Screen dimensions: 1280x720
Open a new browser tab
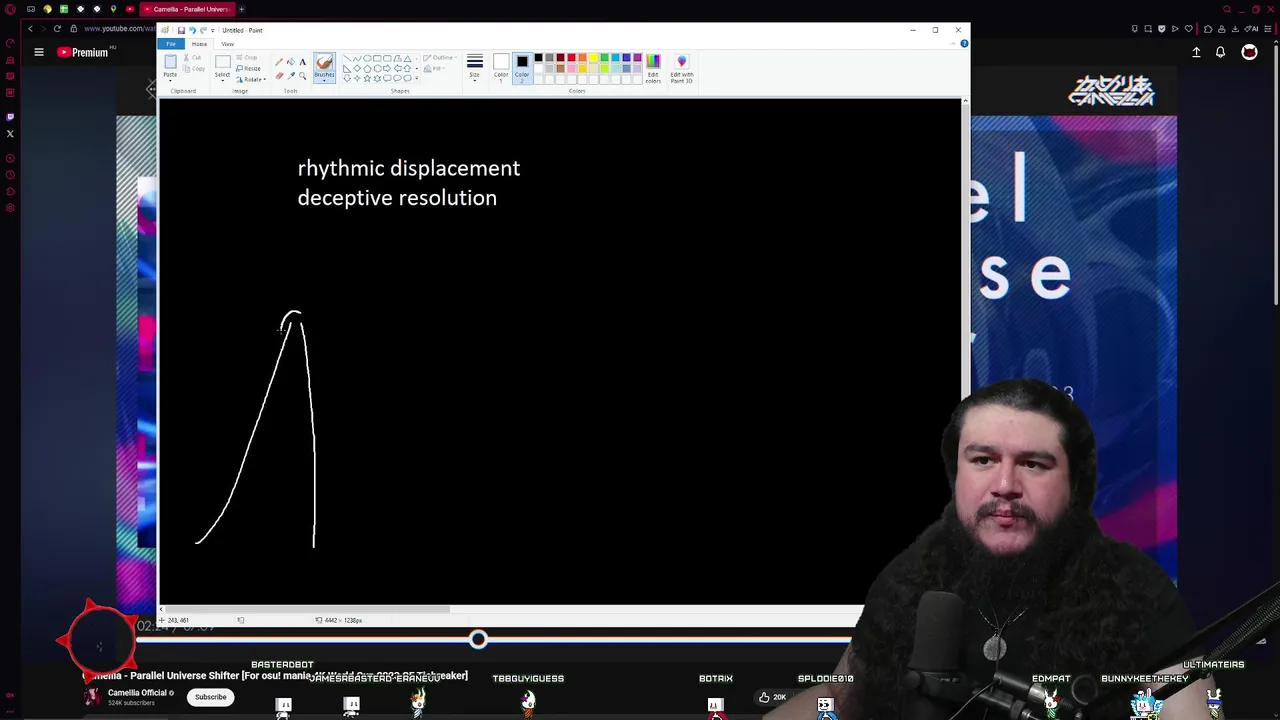pyautogui.click(x=241, y=9)
